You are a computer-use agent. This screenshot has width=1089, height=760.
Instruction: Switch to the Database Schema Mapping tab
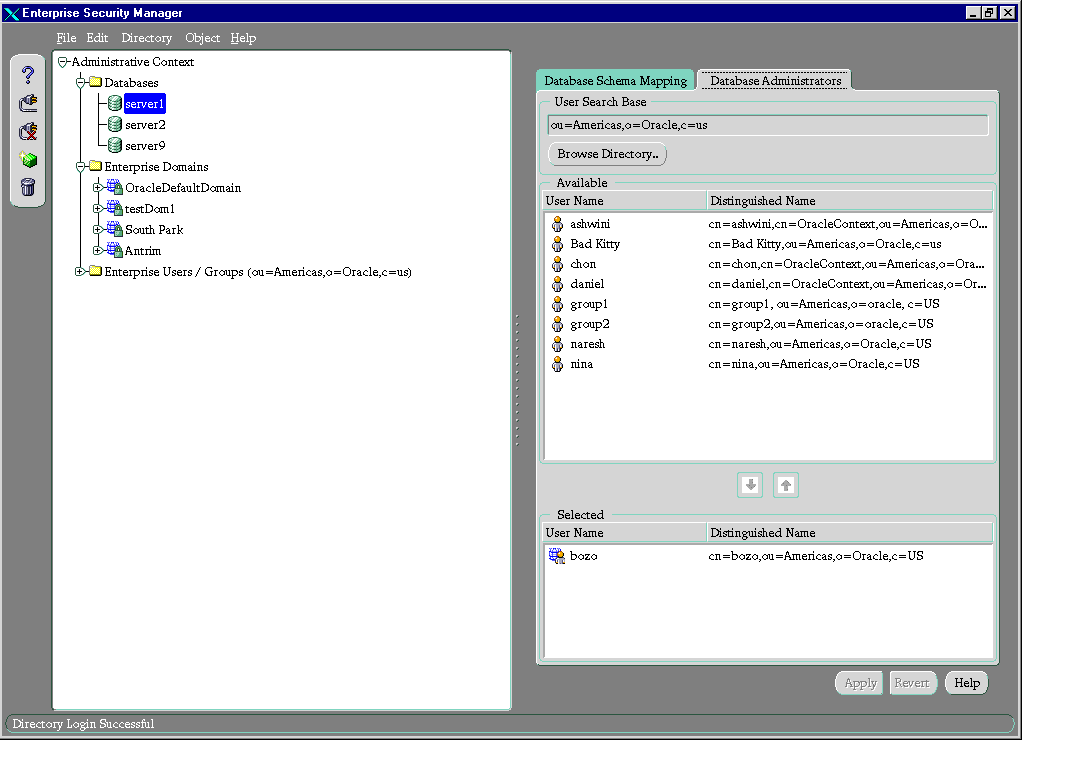pyautogui.click(x=615, y=81)
